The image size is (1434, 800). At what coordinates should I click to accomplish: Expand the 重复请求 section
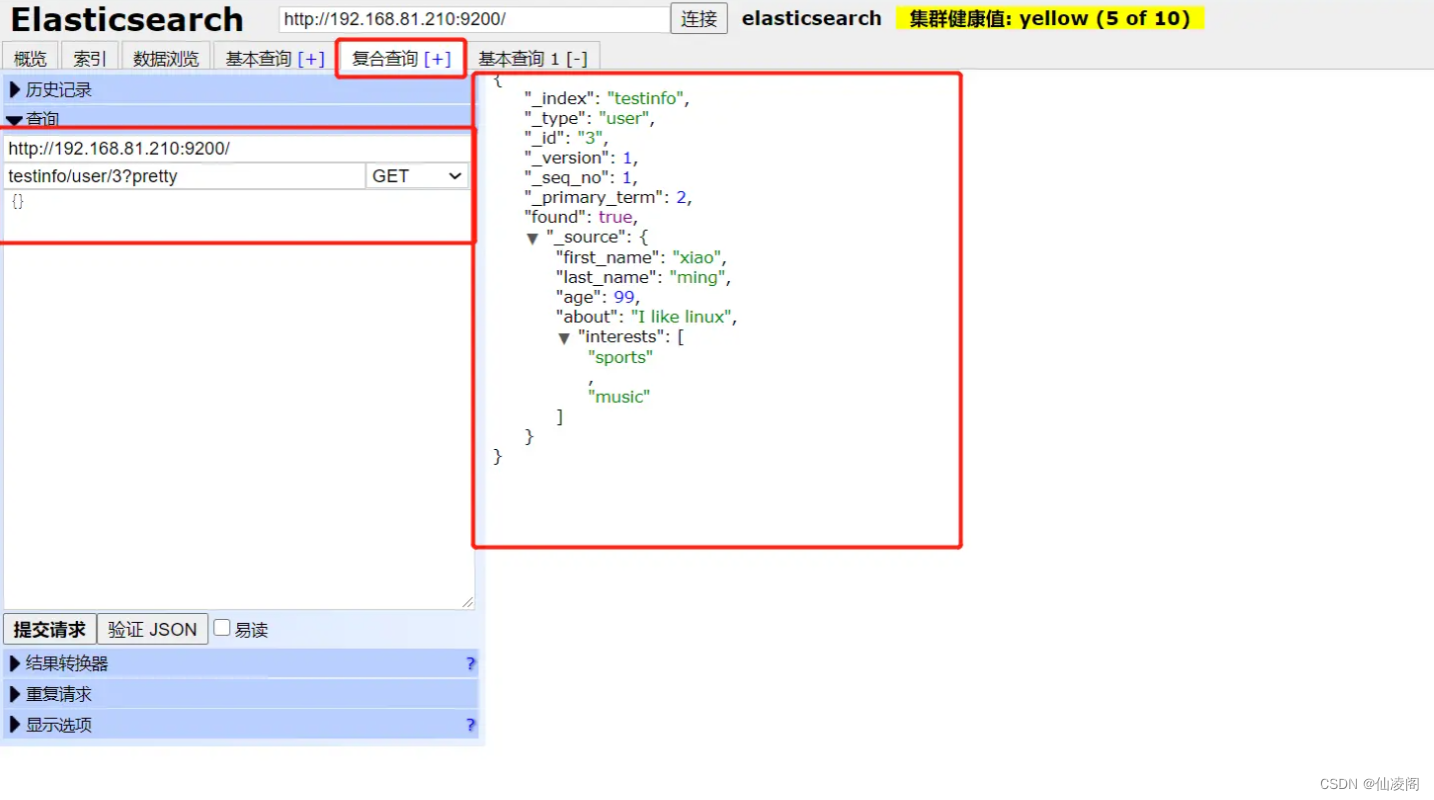241,694
